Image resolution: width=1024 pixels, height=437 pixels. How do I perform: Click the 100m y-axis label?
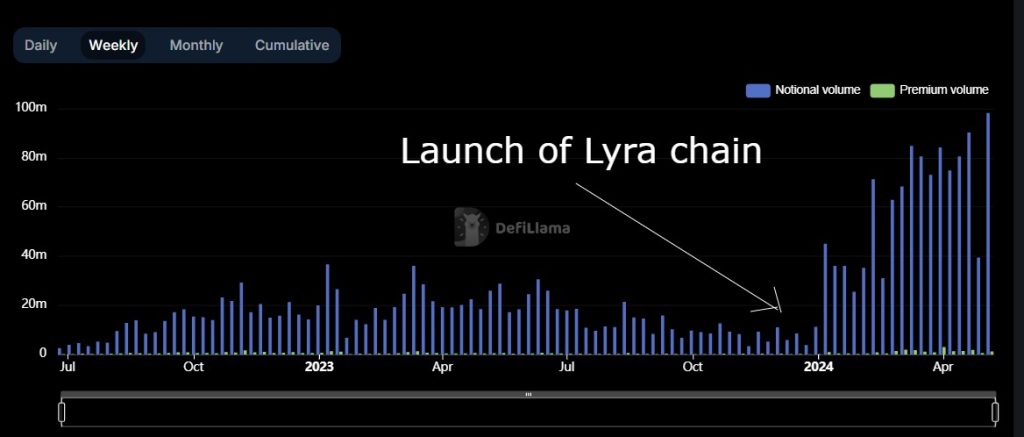click(31, 108)
